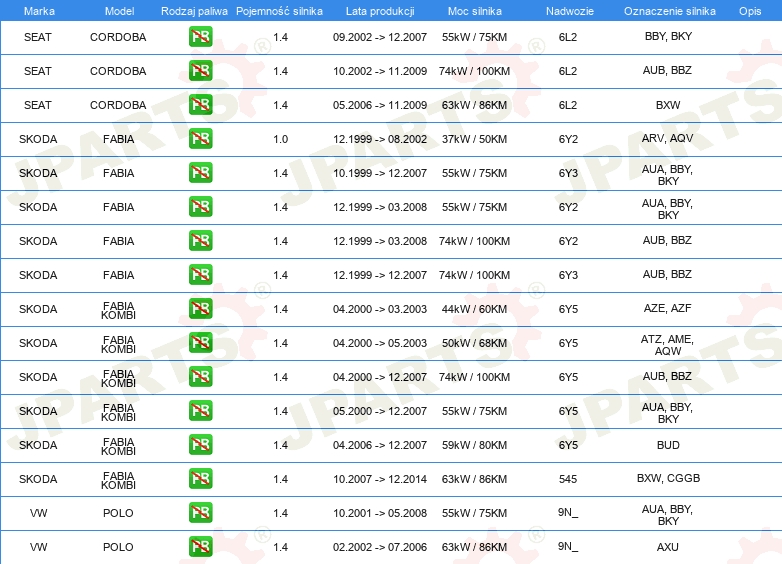
Task: Select FABIA KOMBI model cell in the BUD row
Action: tap(118, 446)
